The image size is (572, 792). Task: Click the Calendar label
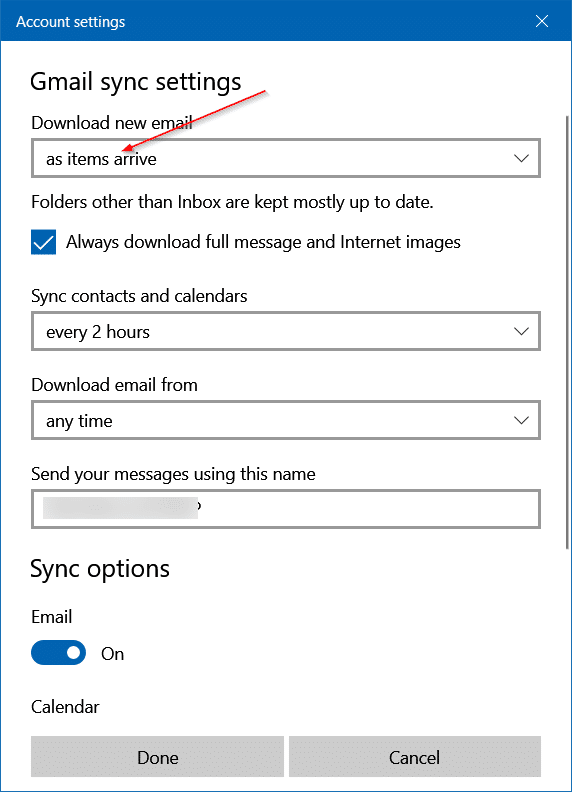(x=65, y=707)
